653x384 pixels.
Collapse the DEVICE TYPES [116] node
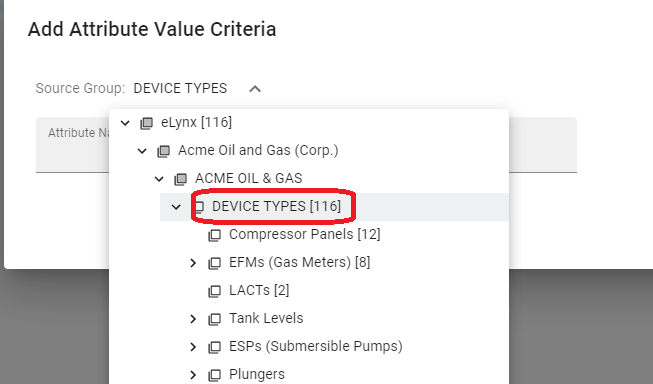tap(176, 207)
